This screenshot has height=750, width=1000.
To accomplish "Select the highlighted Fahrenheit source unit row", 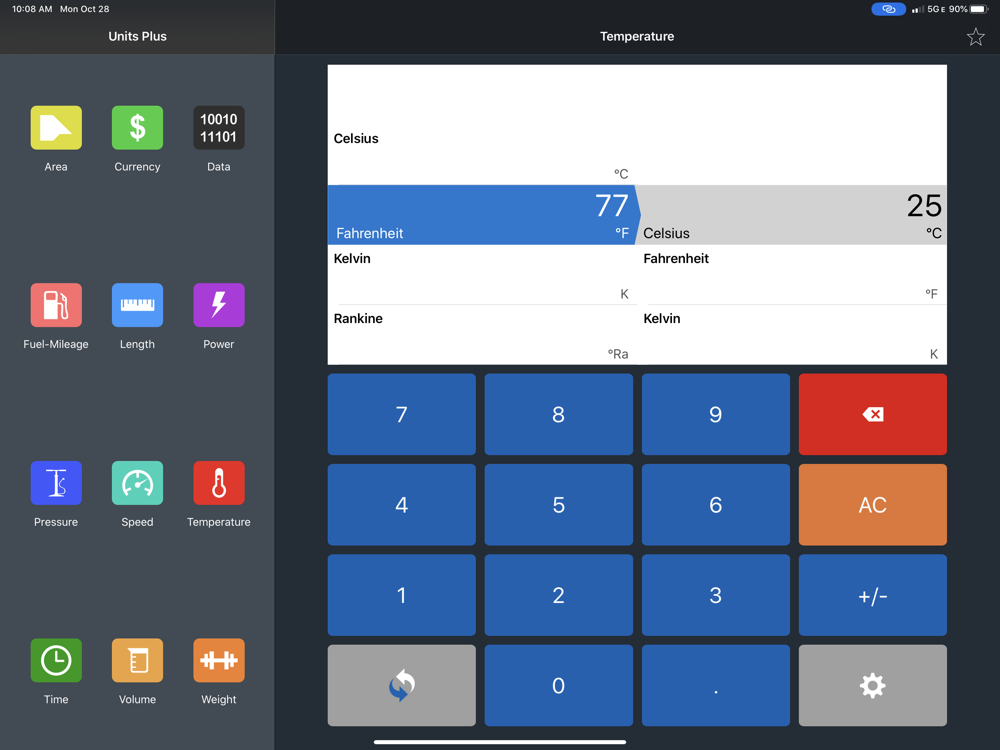I will click(x=482, y=215).
